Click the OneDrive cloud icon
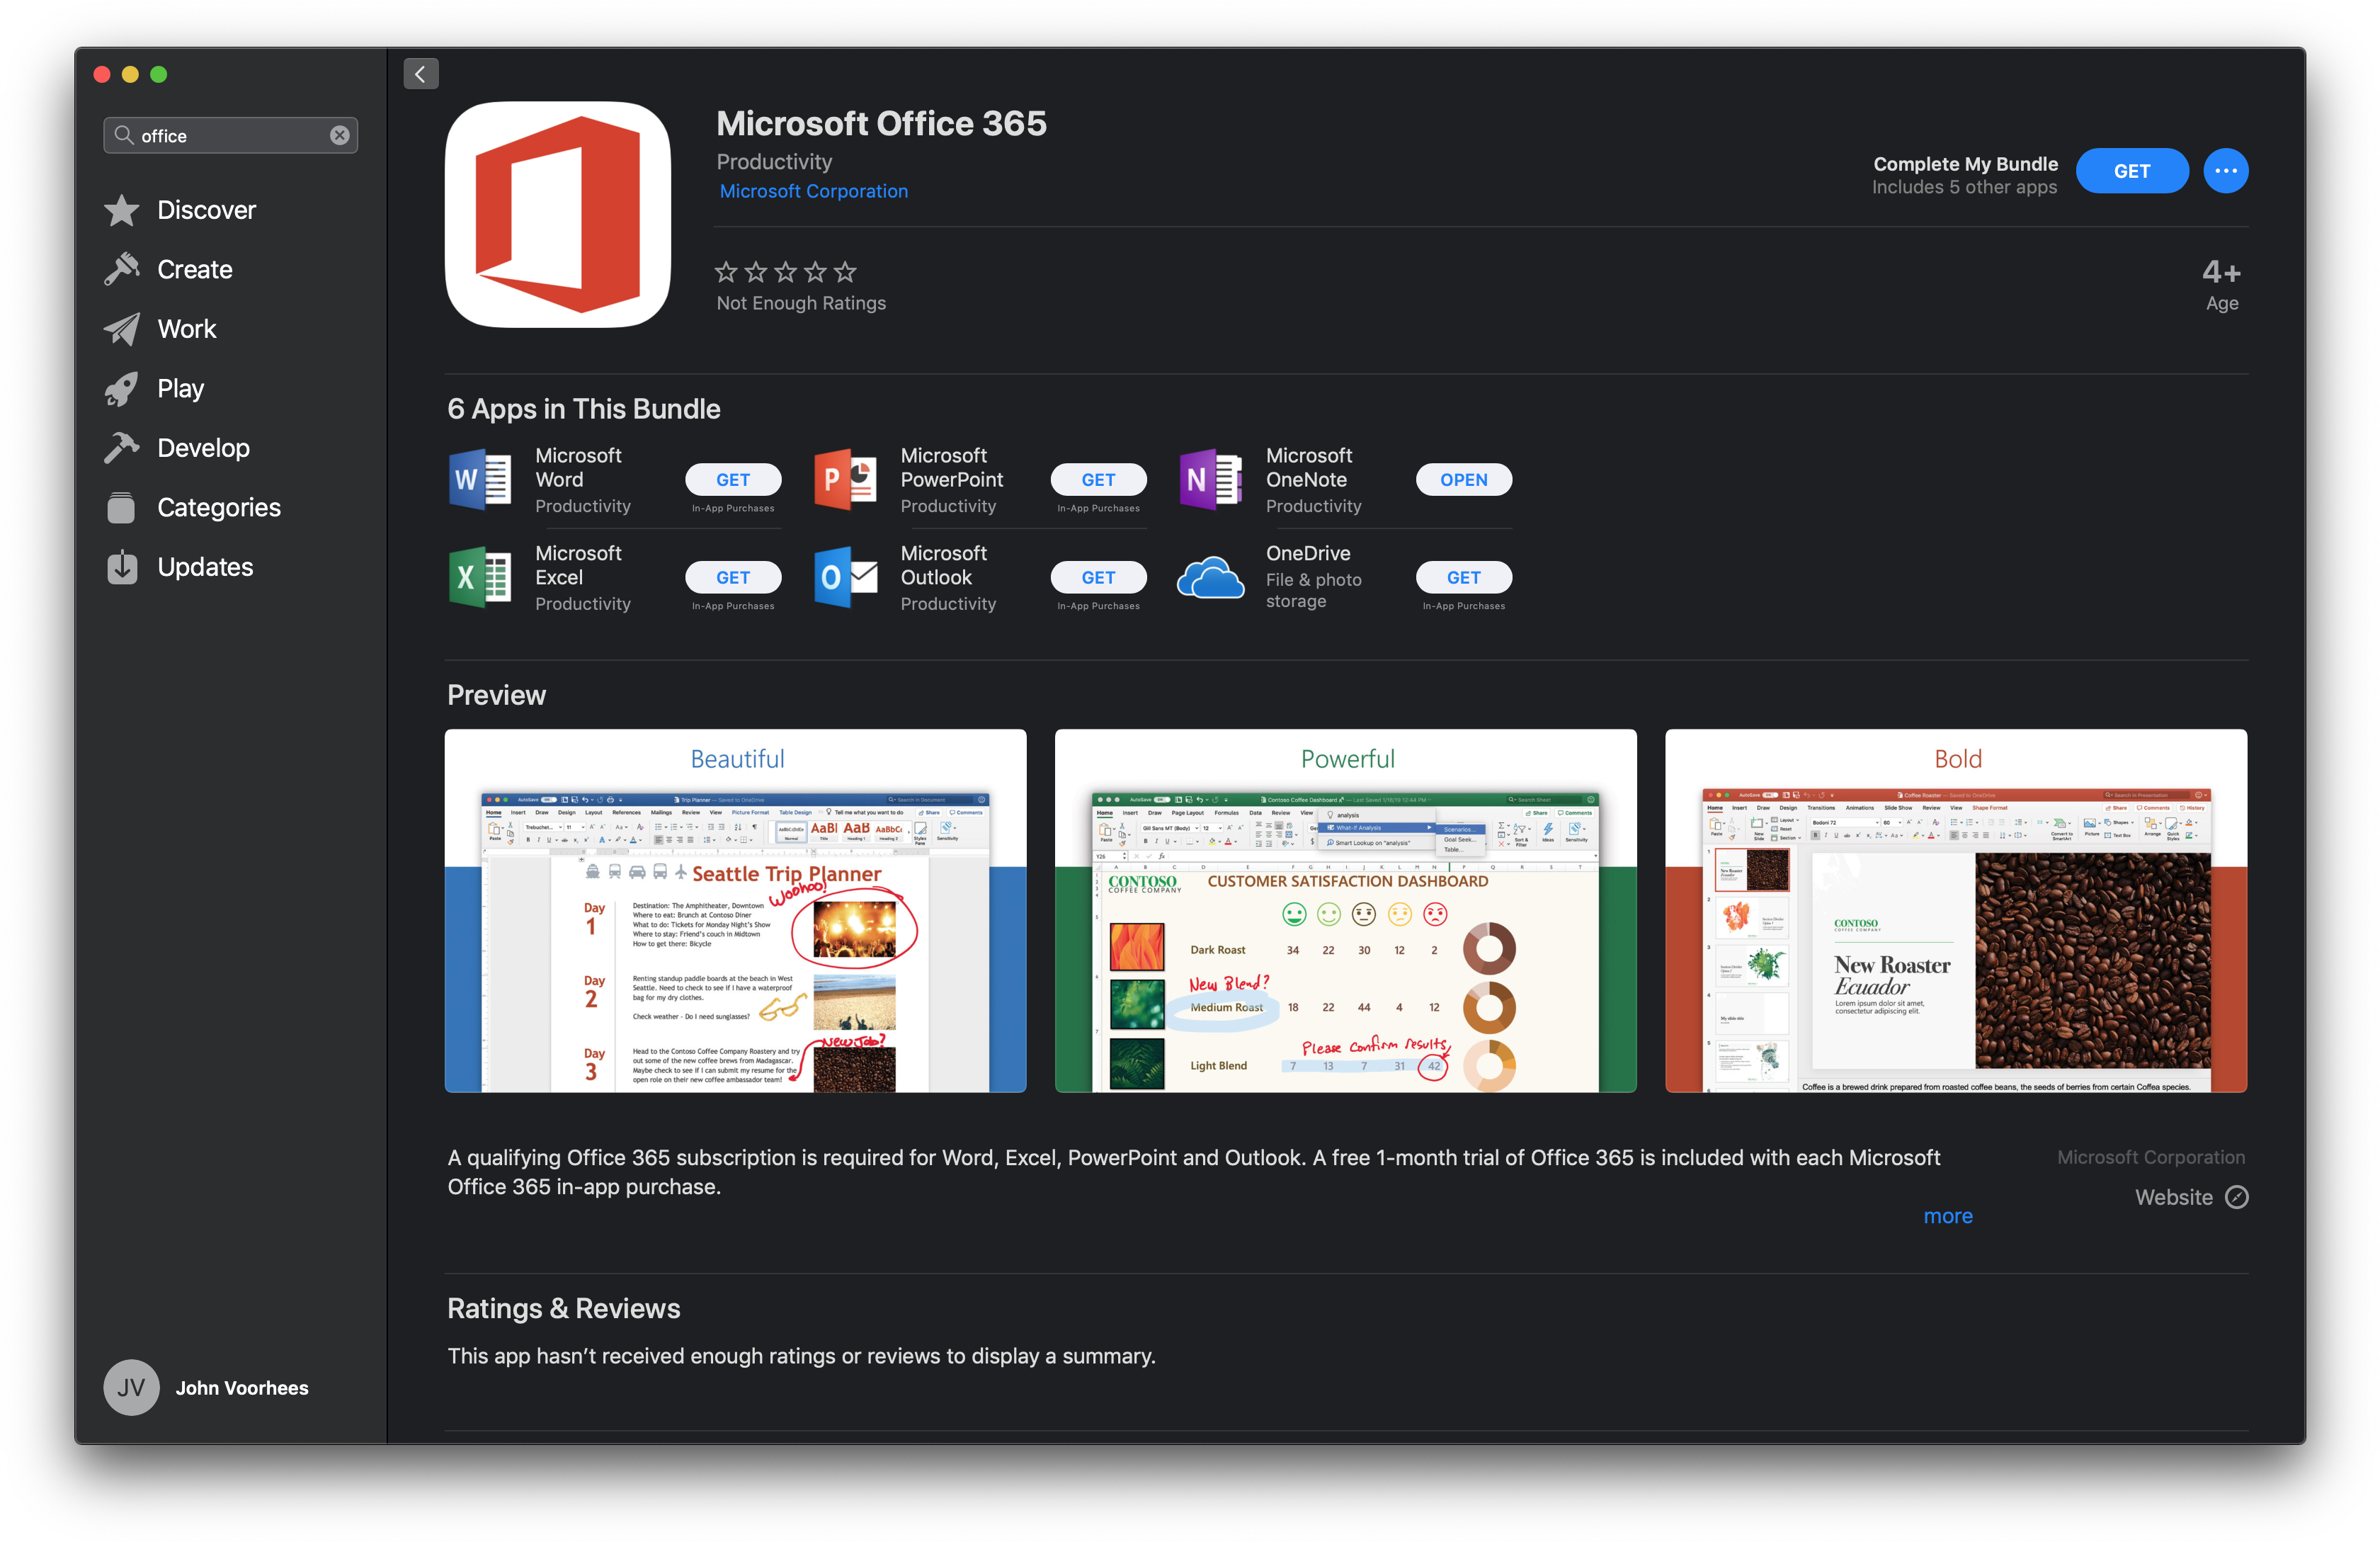 click(x=1211, y=578)
